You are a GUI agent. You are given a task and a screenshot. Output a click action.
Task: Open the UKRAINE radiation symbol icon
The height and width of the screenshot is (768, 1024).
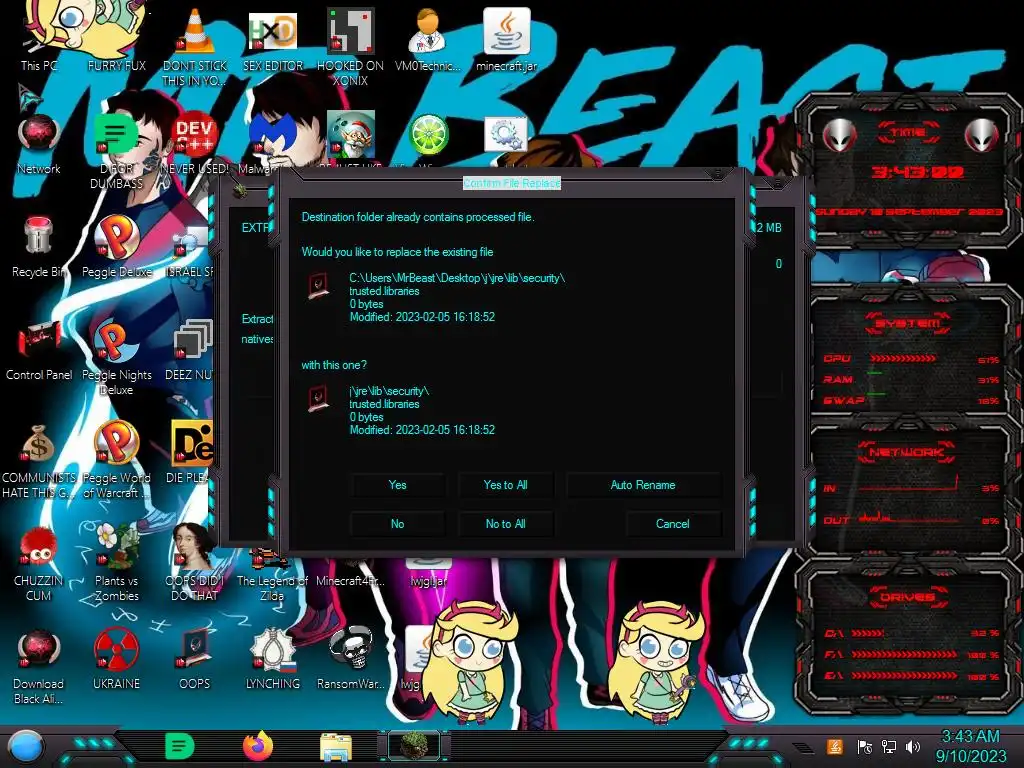[116, 649]
